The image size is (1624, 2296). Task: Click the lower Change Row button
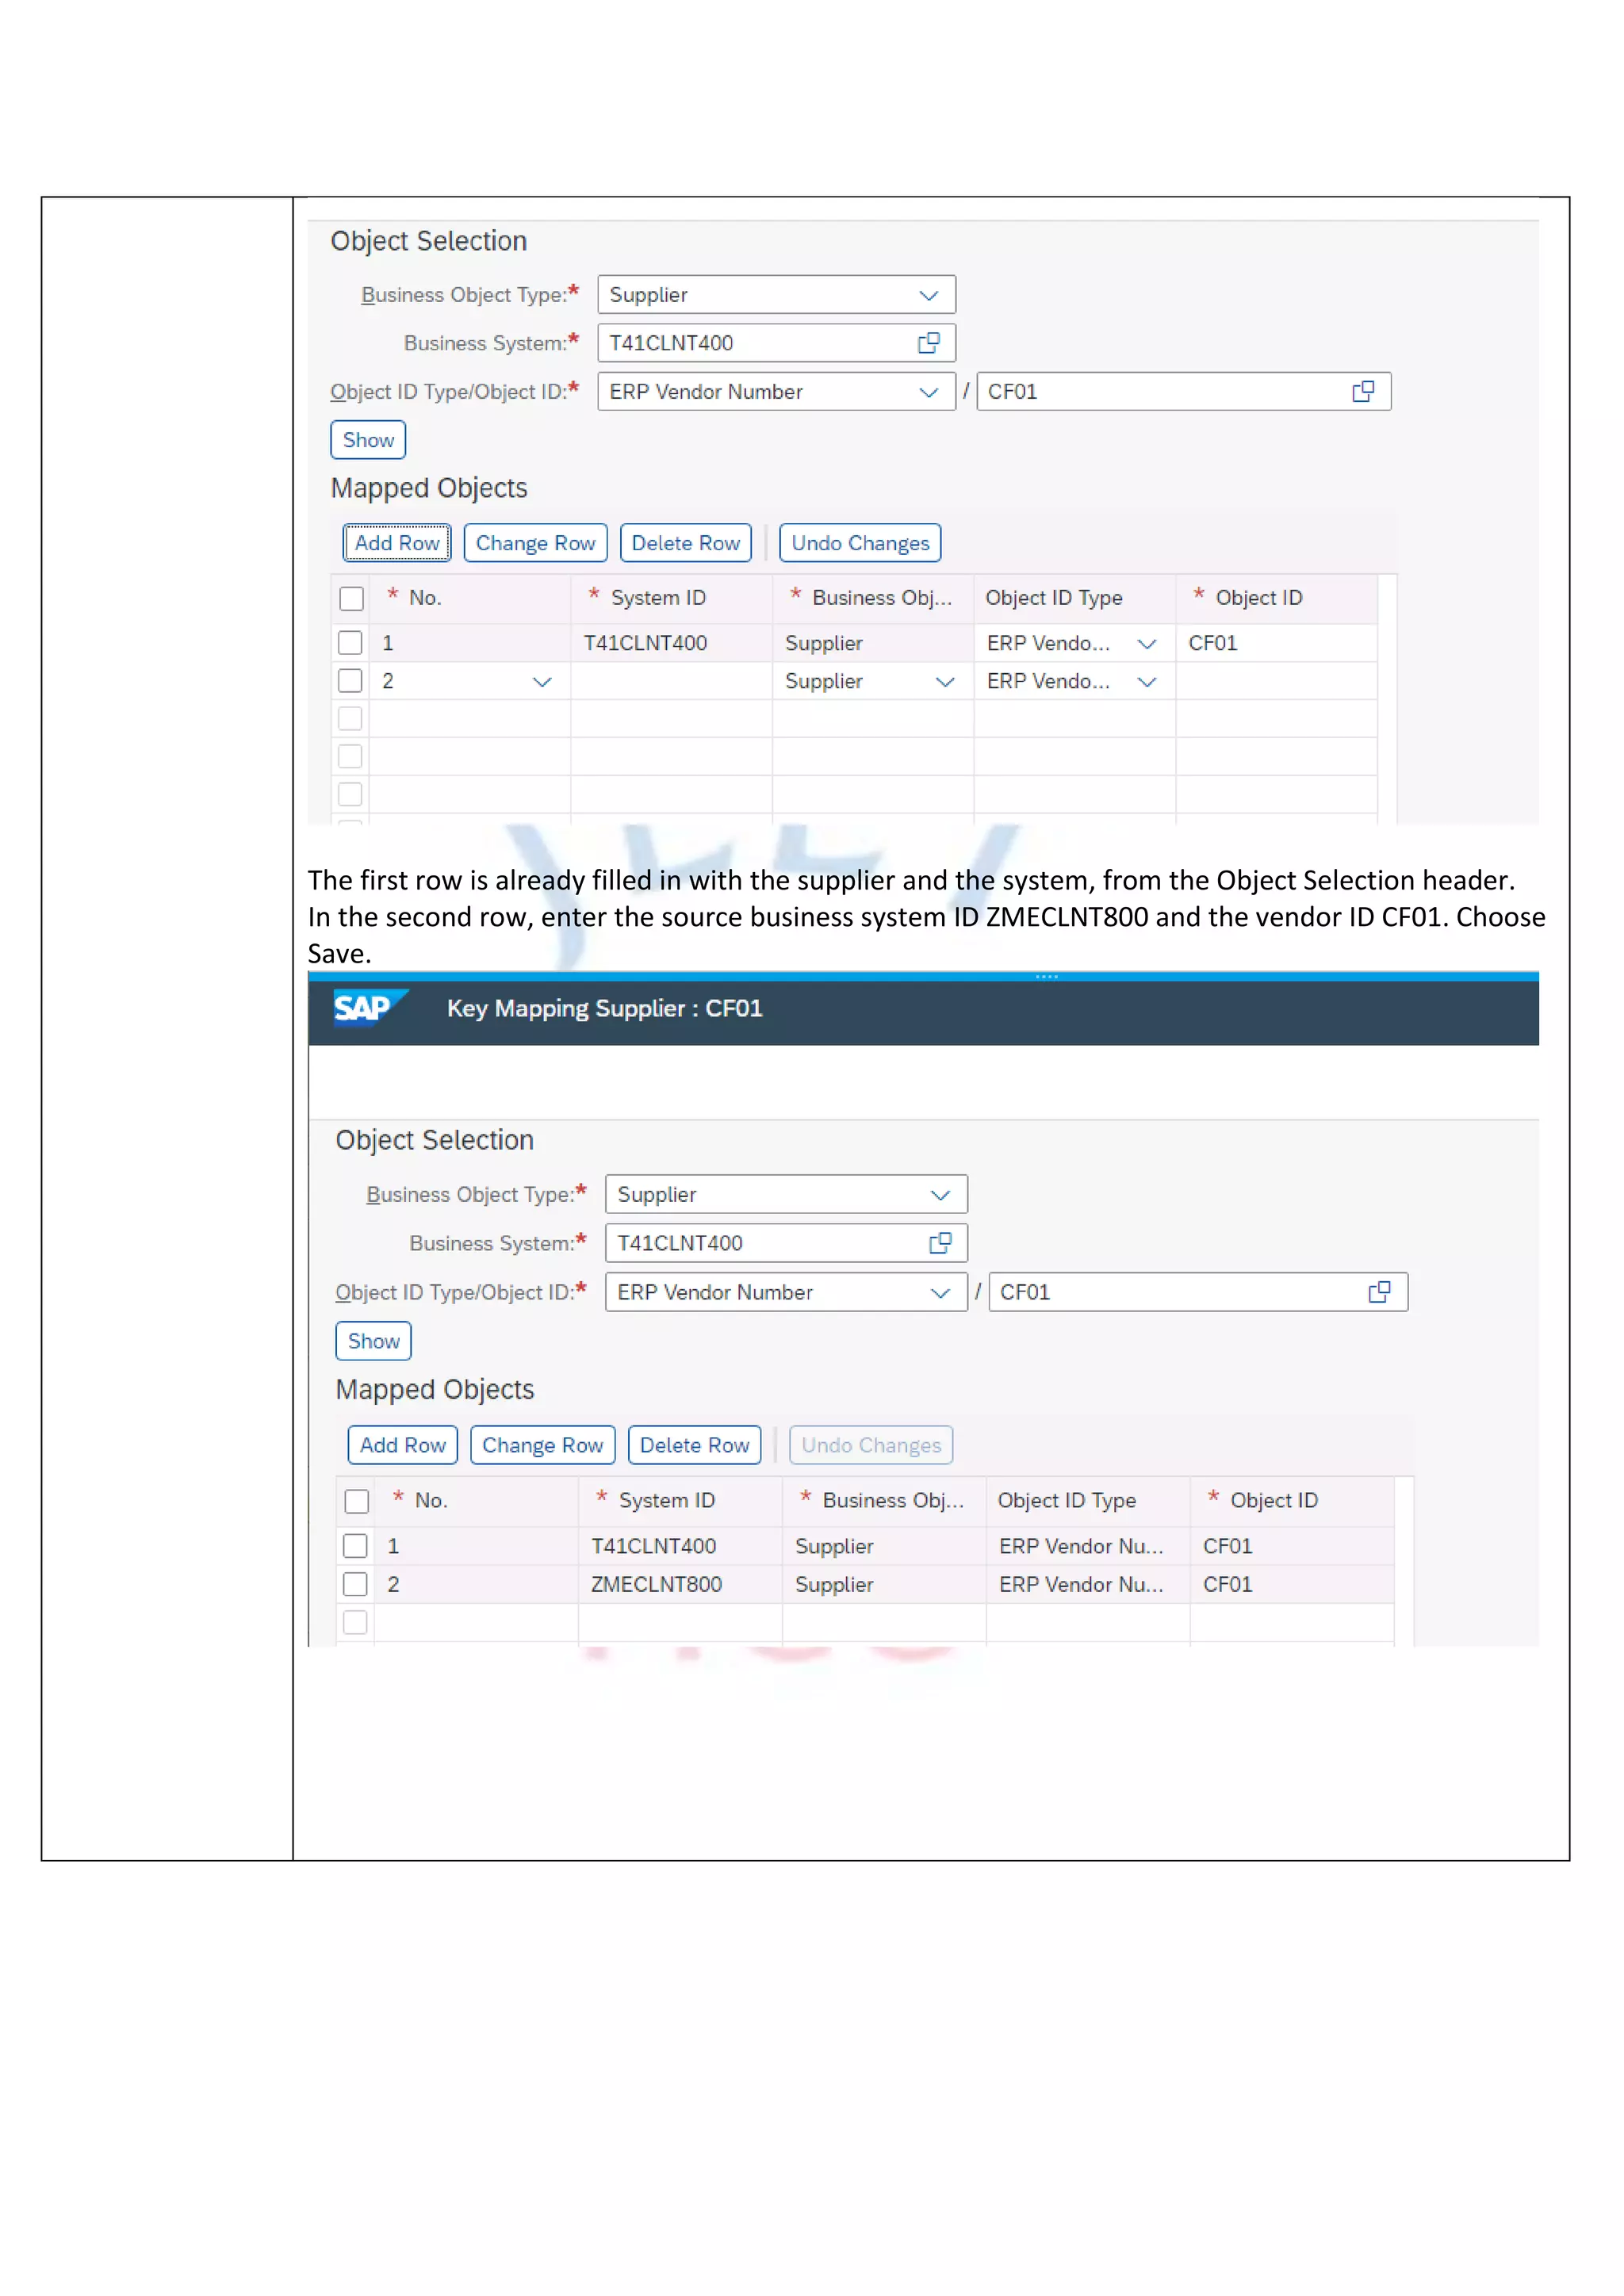click(x=542, y=1445)
